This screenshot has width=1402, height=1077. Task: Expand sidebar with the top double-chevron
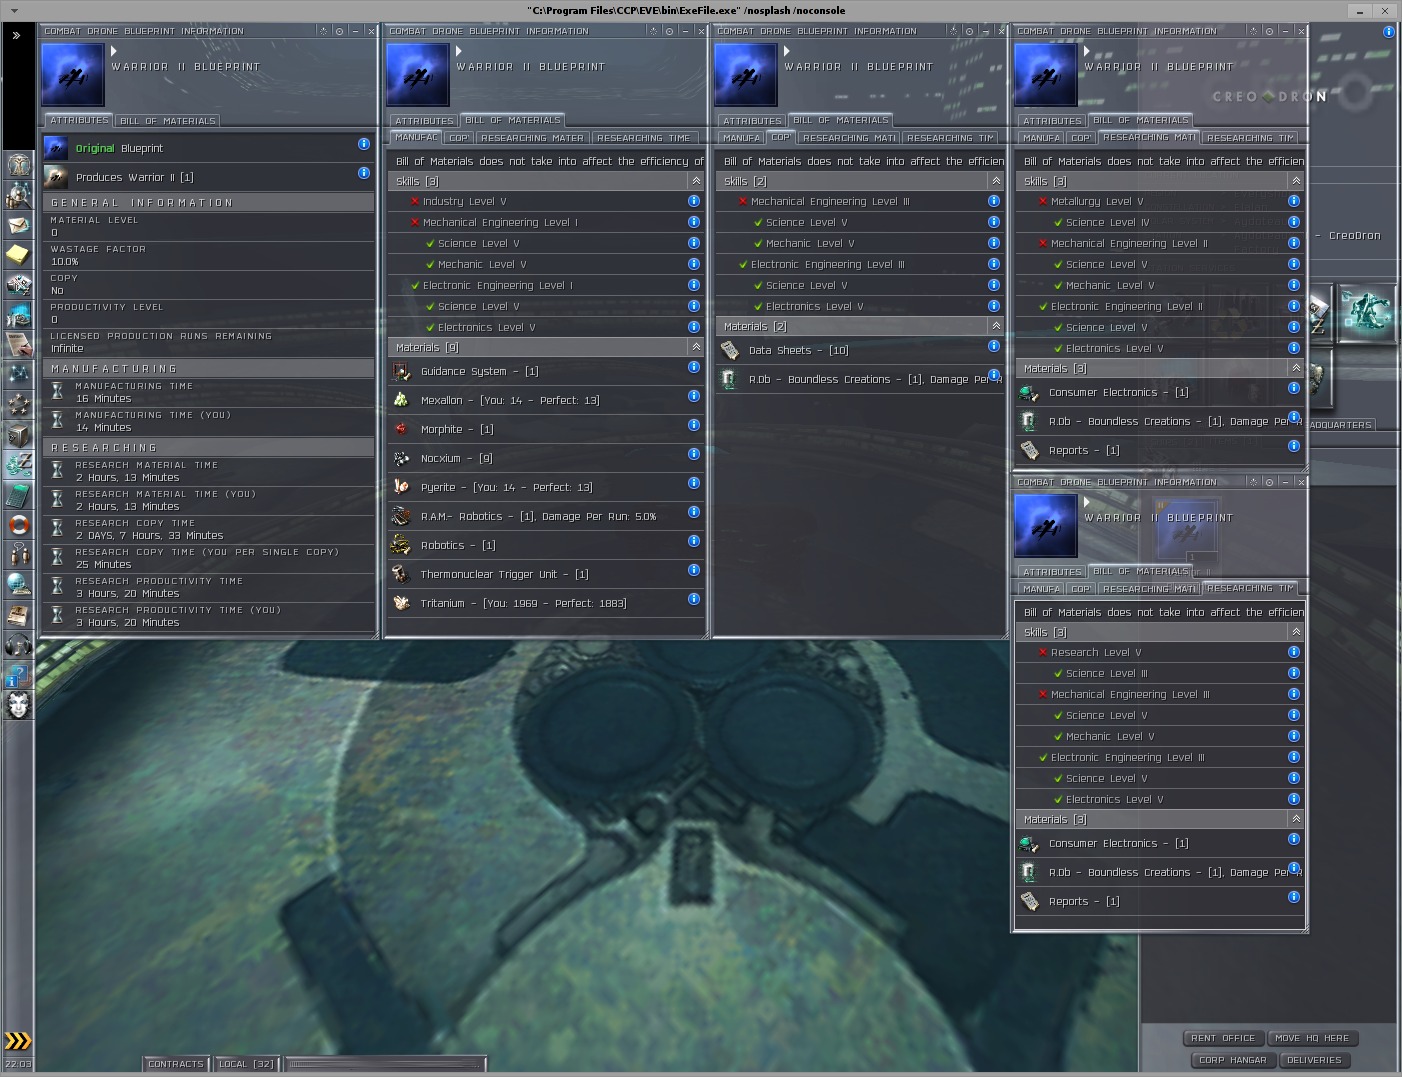point(17,35)
